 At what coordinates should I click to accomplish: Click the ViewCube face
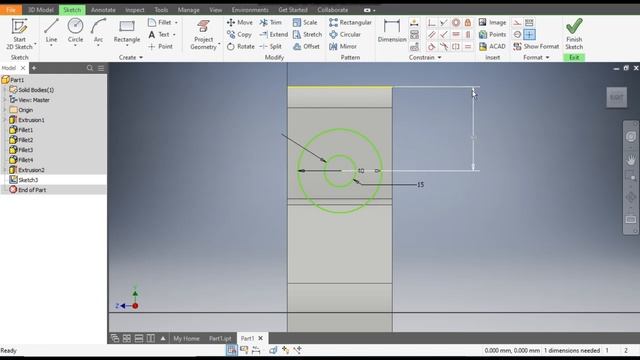(616, 97)
